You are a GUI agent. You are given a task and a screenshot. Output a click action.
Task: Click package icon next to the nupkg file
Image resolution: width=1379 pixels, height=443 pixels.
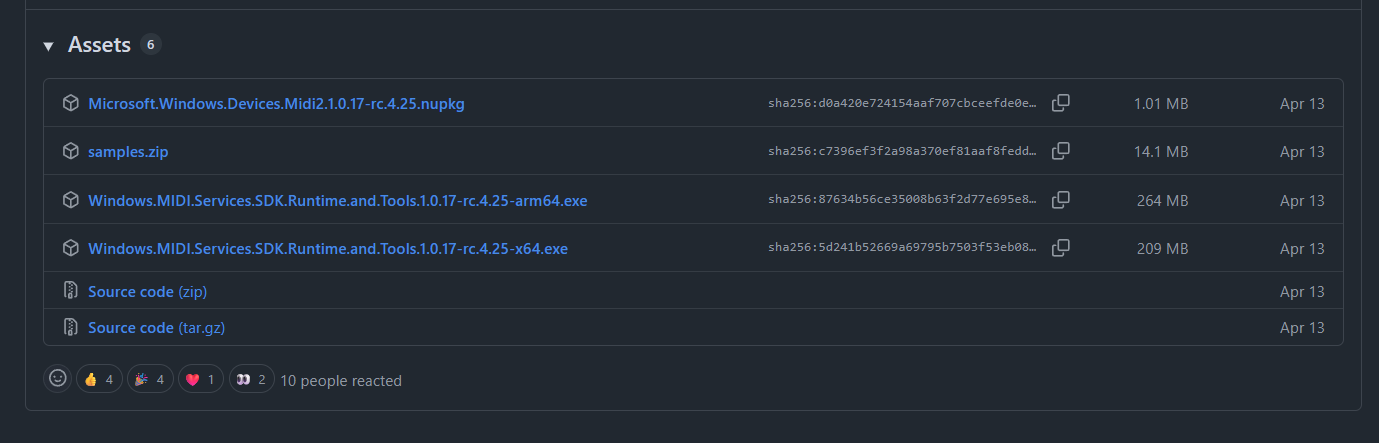pyautogui.click(x=71, y=103)
